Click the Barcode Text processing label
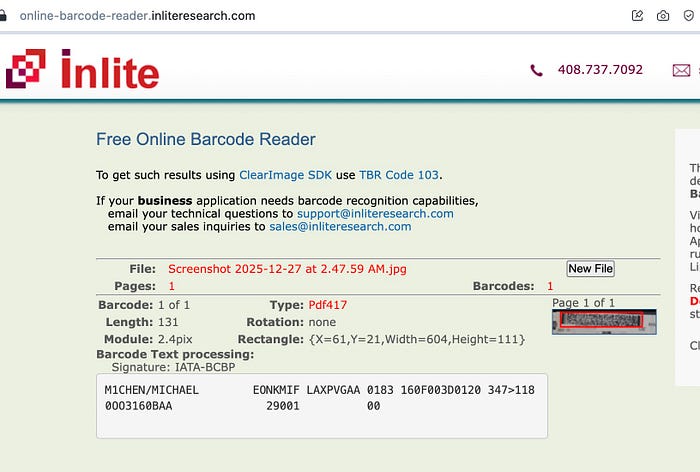Viewport: 700px width, 472px height. coord(175,355)
